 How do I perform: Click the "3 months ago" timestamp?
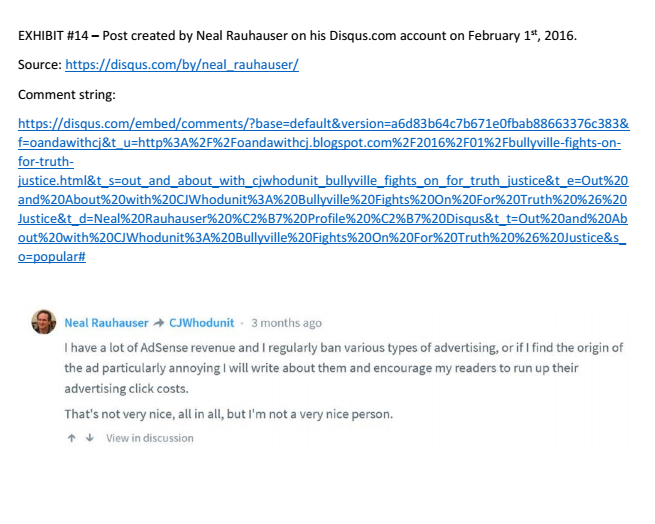286,323
